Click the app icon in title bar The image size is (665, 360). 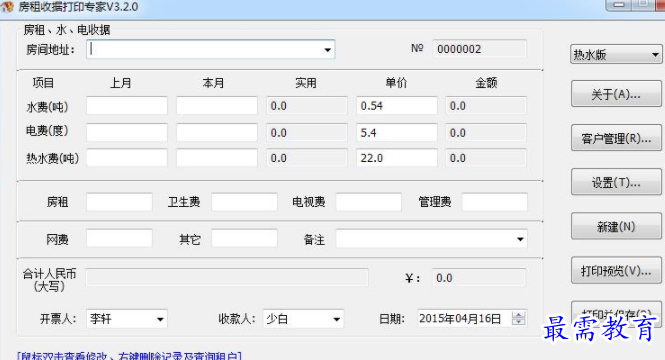click(7, 6)
